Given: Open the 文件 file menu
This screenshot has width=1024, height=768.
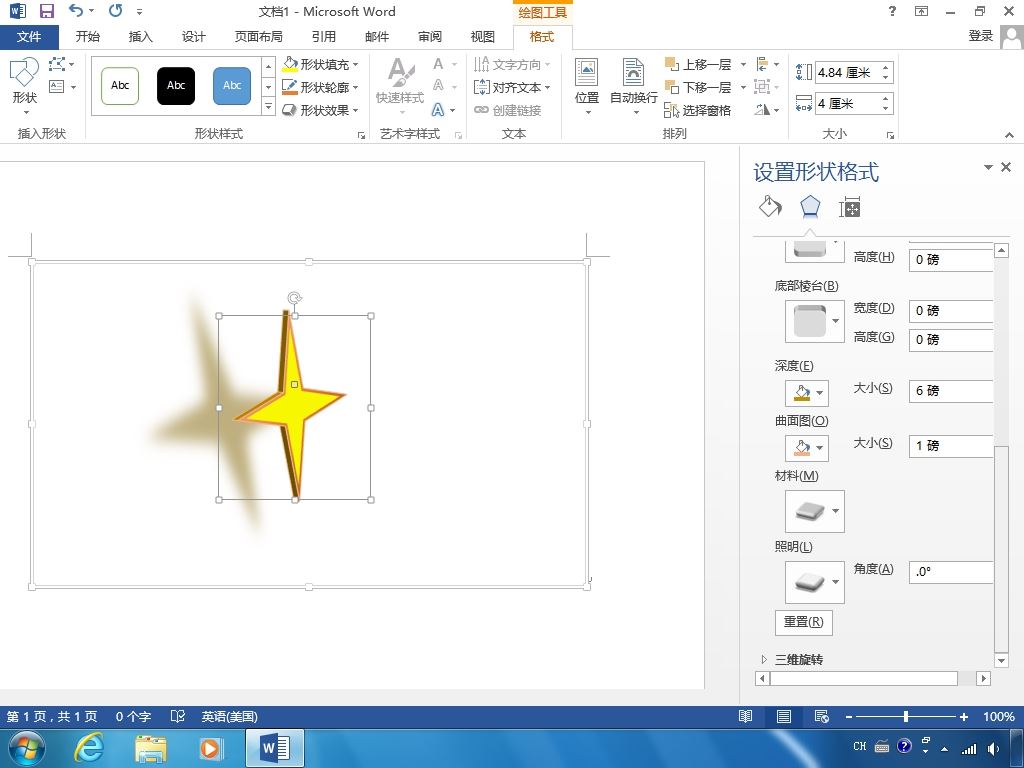Looking at the screenshot, I should click(29, 37).
